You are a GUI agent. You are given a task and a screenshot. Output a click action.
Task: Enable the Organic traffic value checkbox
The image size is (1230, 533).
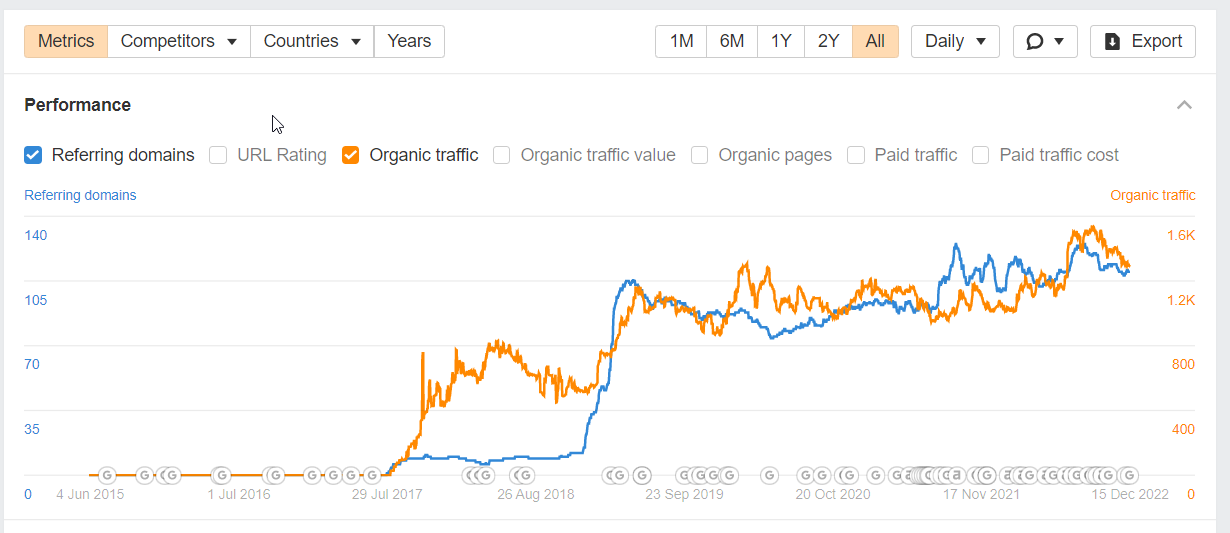coord(502,155)
